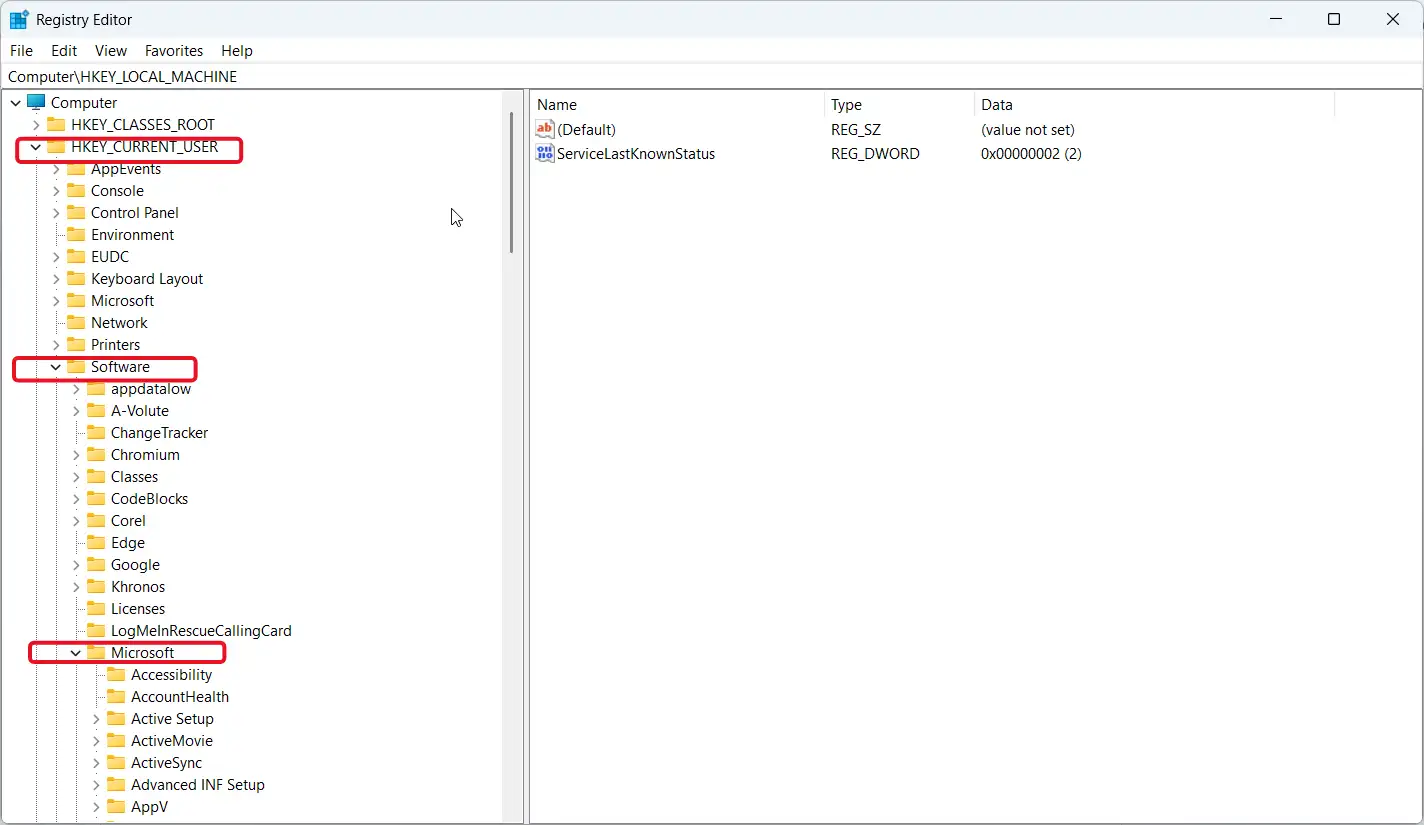Click the Printers folder icon
Viewport: 1424px width, 825px height.
pos(76,344)
